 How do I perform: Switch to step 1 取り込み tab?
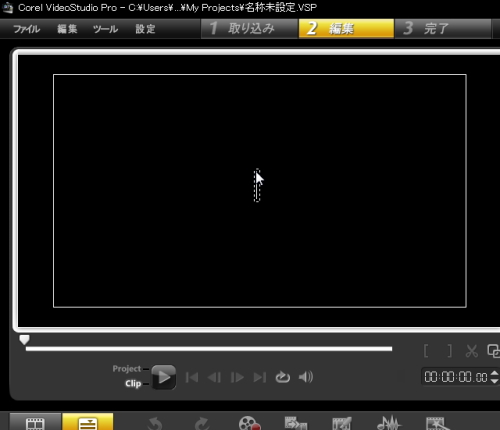tap(249, 29)
